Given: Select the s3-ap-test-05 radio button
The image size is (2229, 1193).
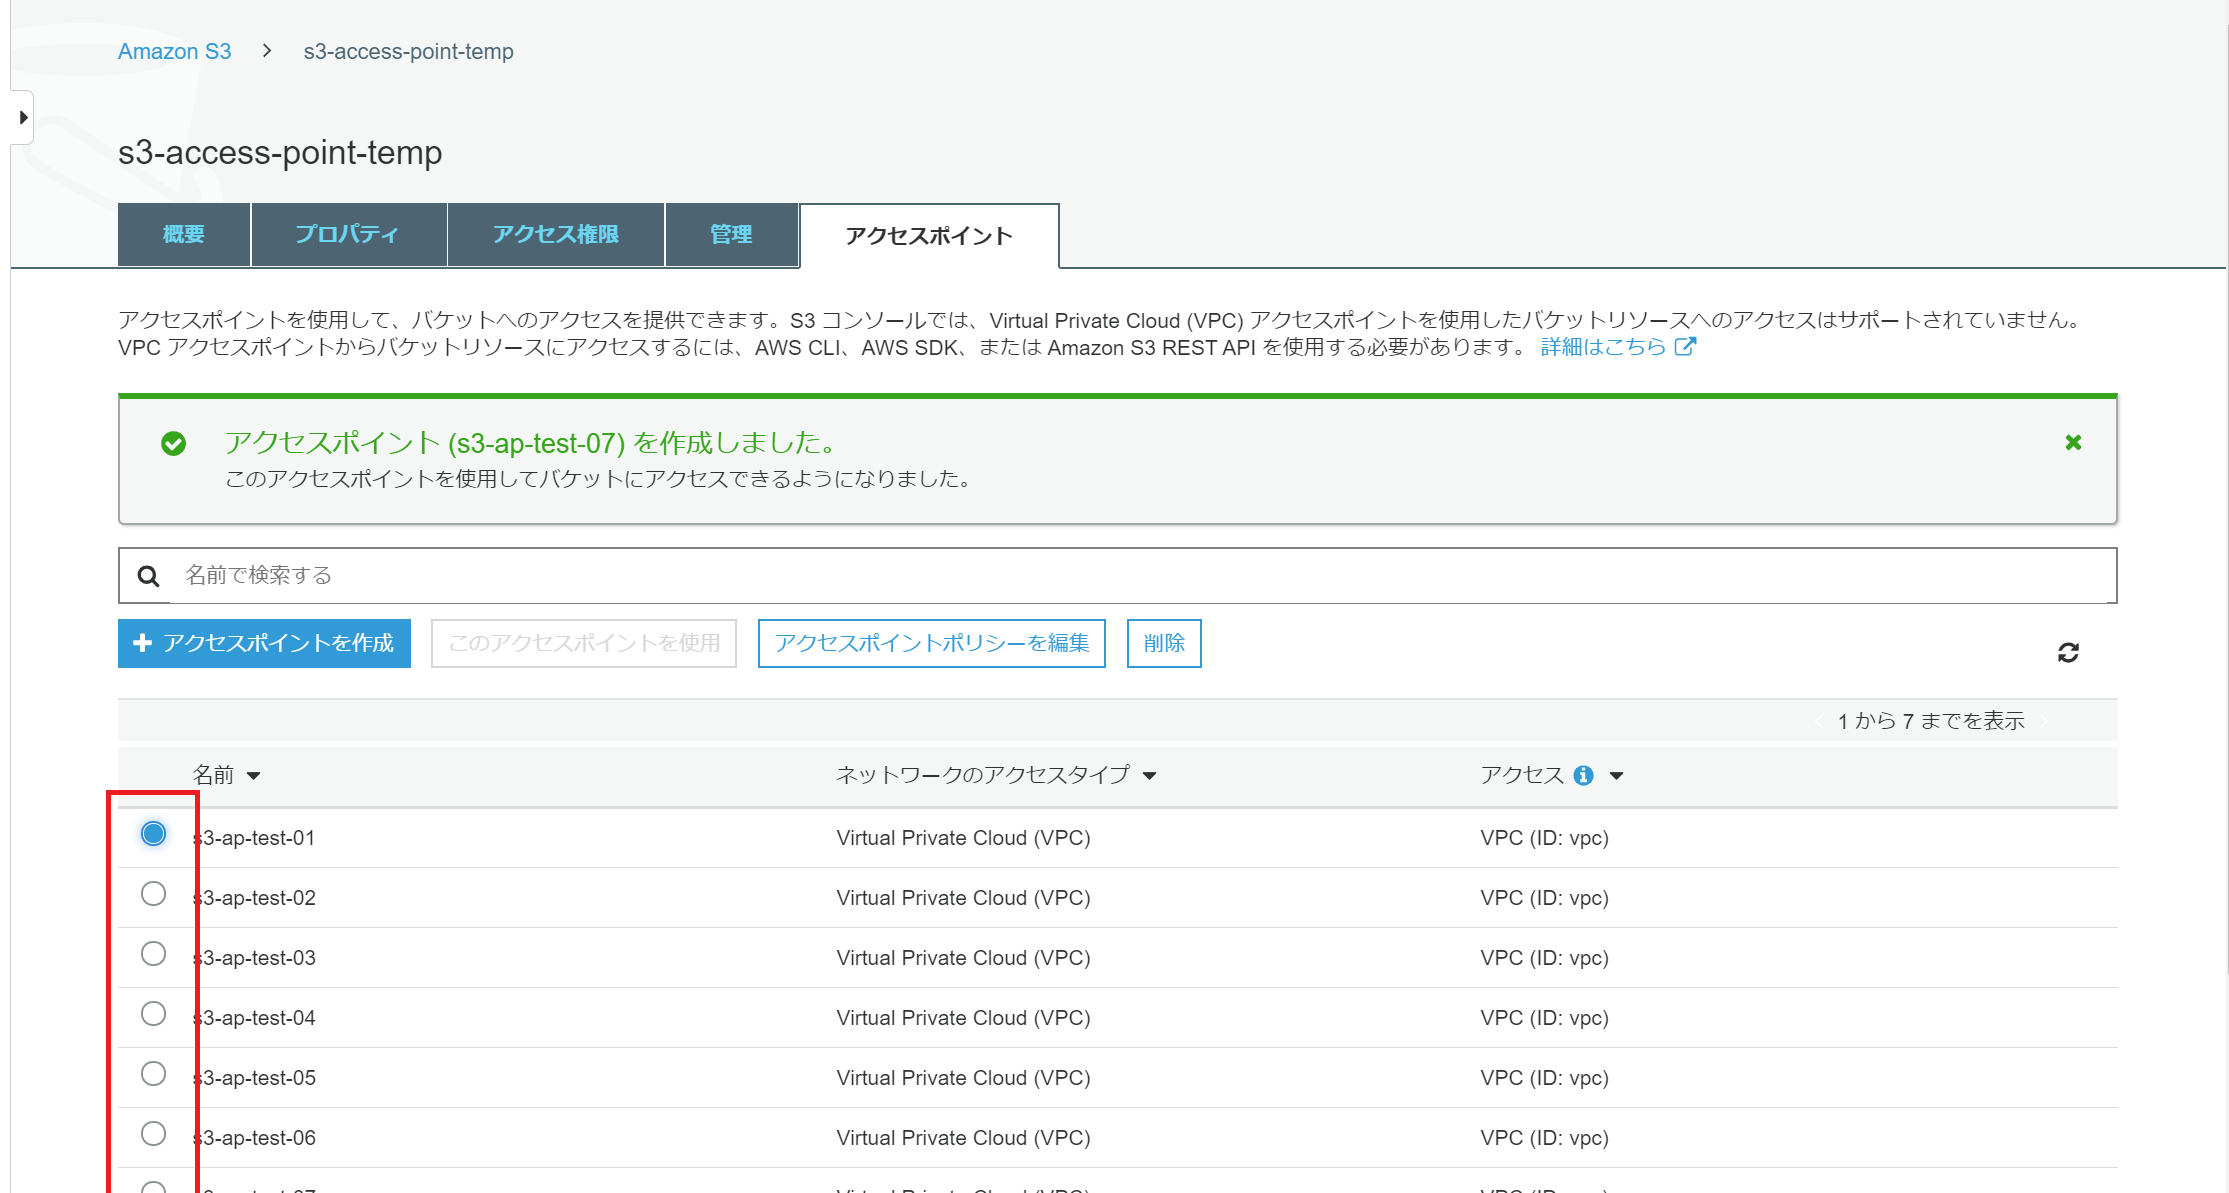Looking at the screenshot, I should (153, 1074).
